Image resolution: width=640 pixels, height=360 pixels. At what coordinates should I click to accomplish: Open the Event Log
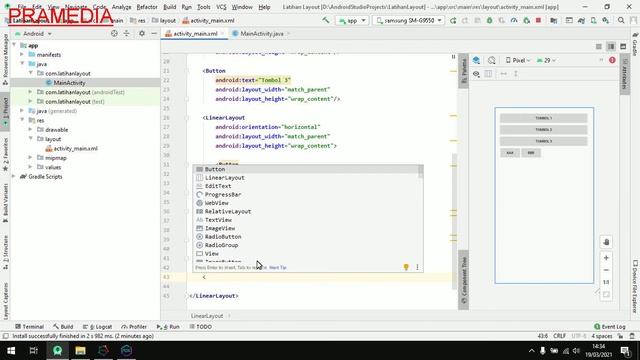tap(610, 327)
